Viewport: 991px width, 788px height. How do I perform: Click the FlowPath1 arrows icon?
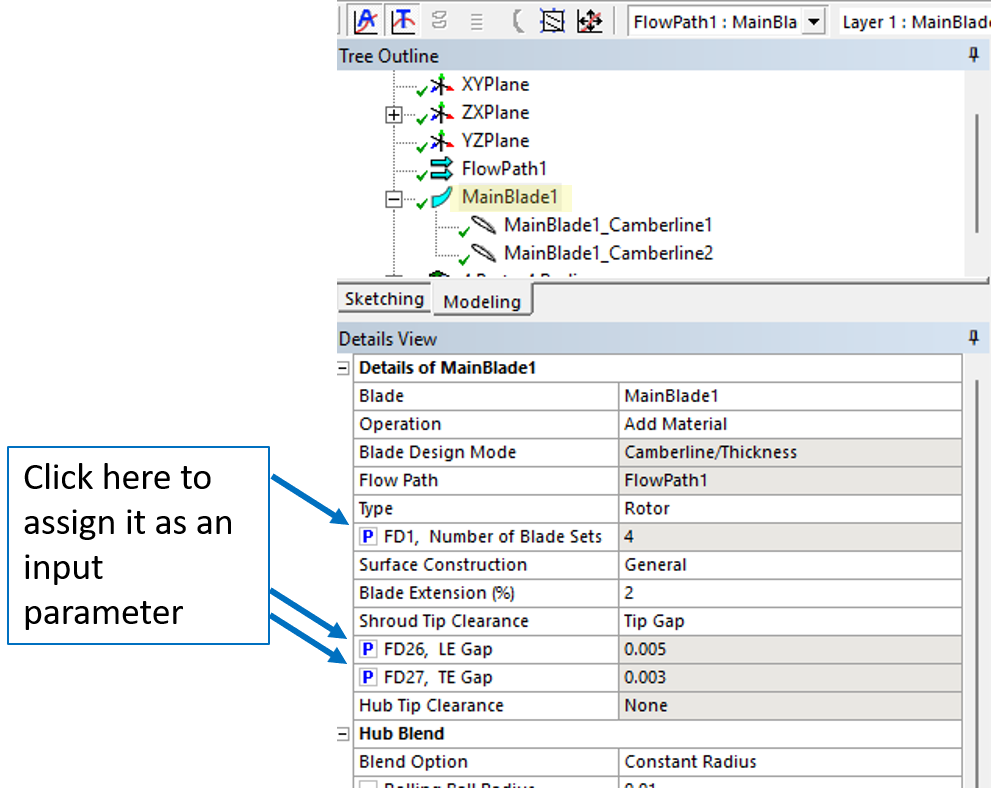(x=441, y=169)
